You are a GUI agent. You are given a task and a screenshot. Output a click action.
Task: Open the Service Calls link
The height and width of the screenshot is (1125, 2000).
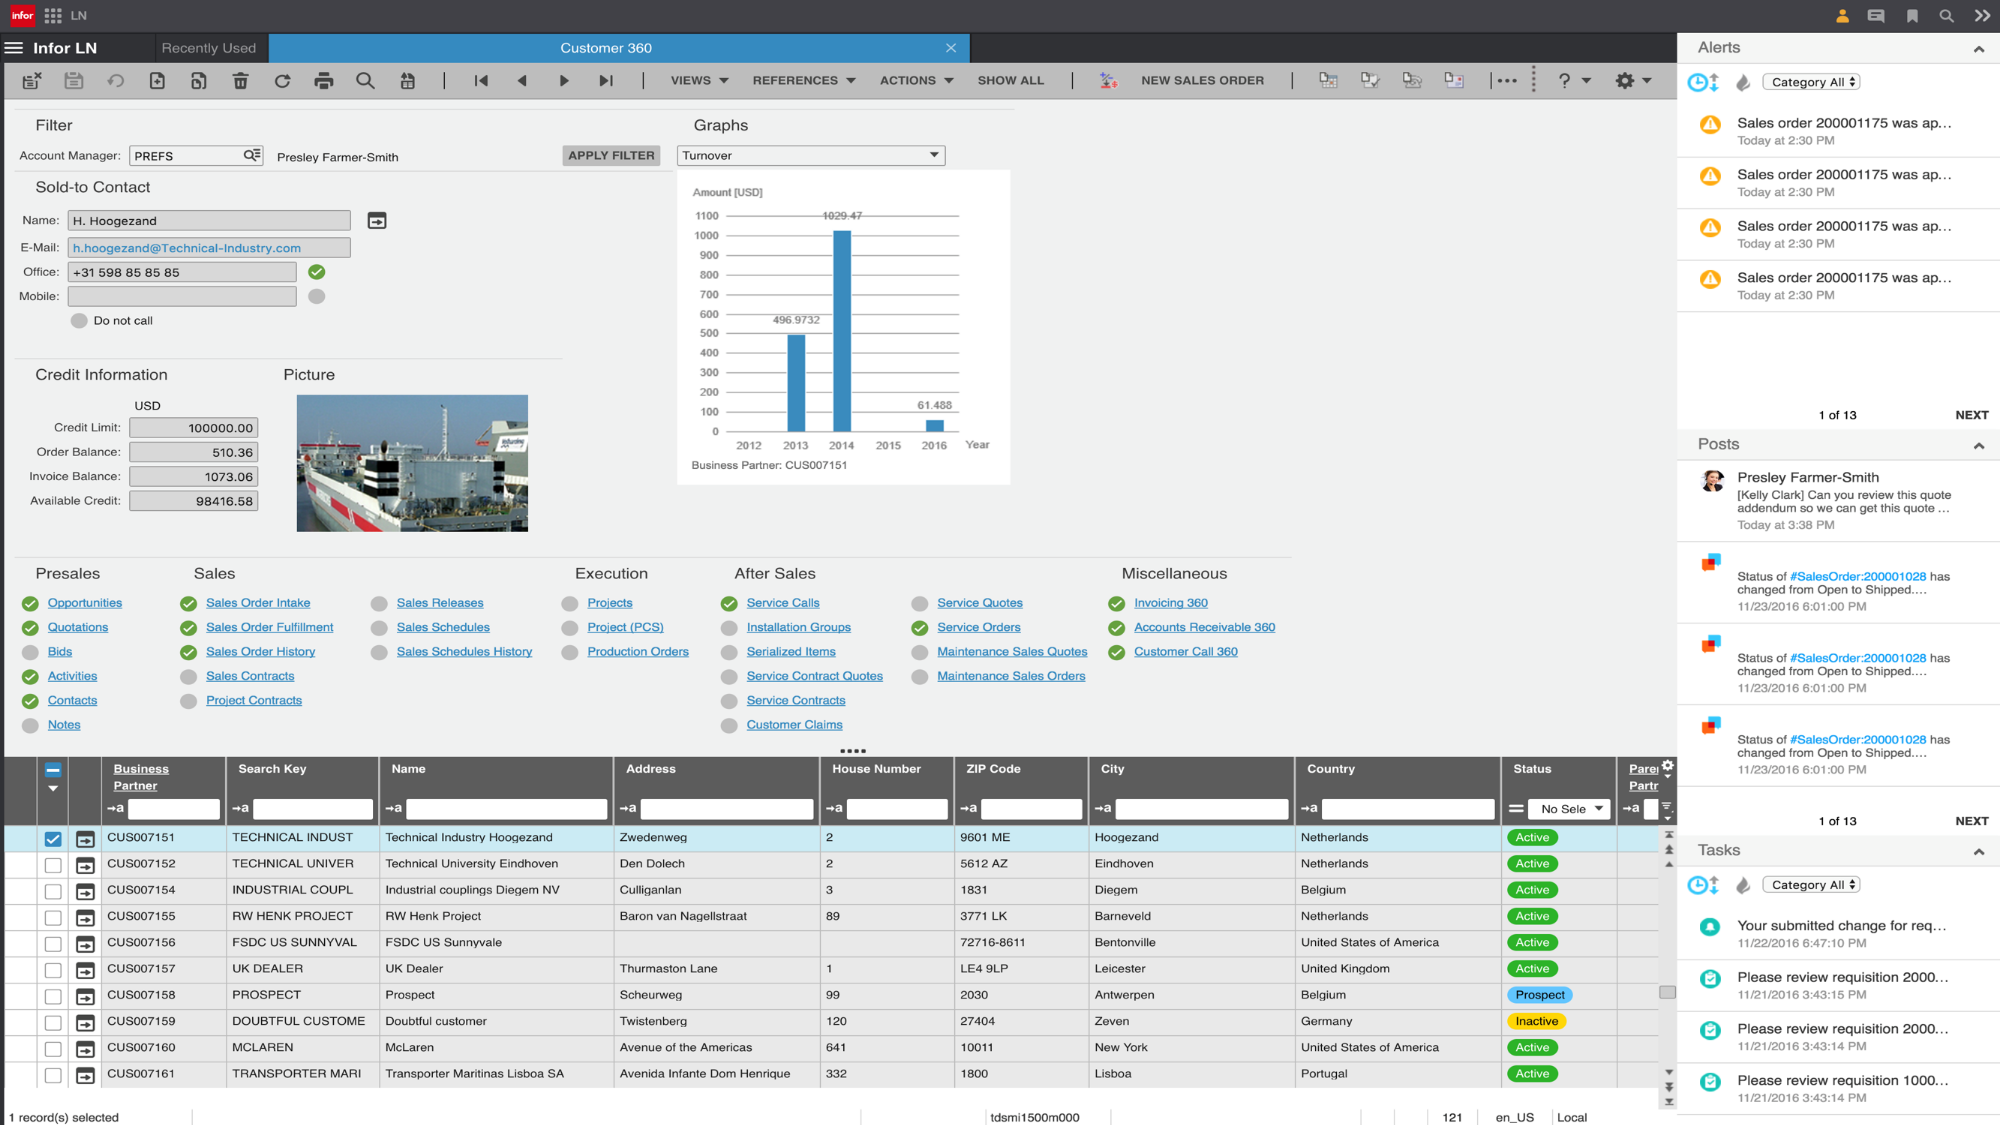click(x=783, y=603)
